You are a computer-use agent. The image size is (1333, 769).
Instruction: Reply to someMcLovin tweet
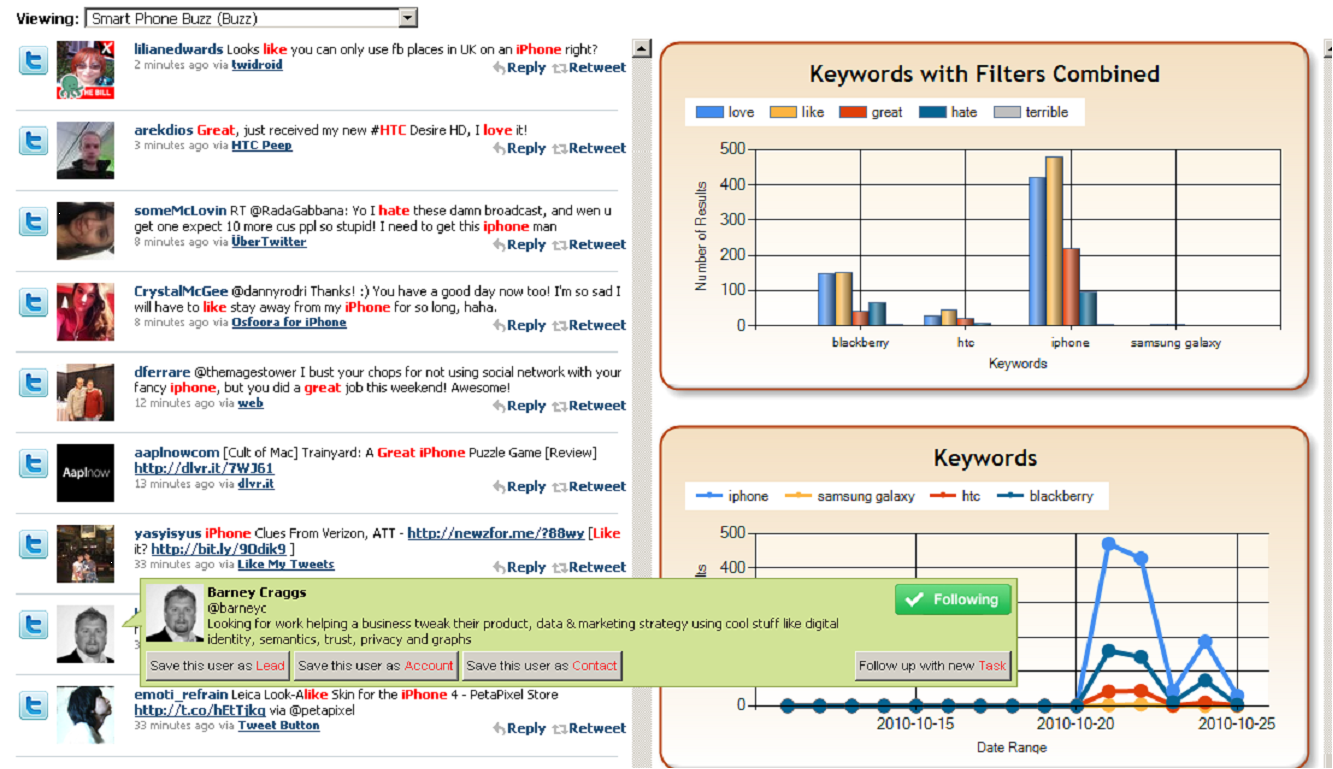(519, 244)
